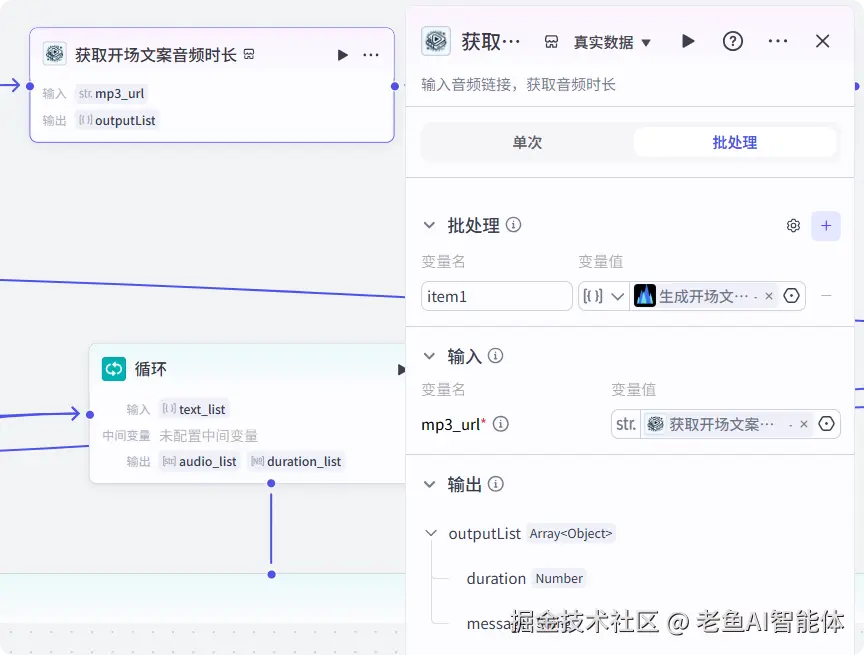Open help via question mark icon
Viewport: 864px width, 655px height.
point(732,41)
